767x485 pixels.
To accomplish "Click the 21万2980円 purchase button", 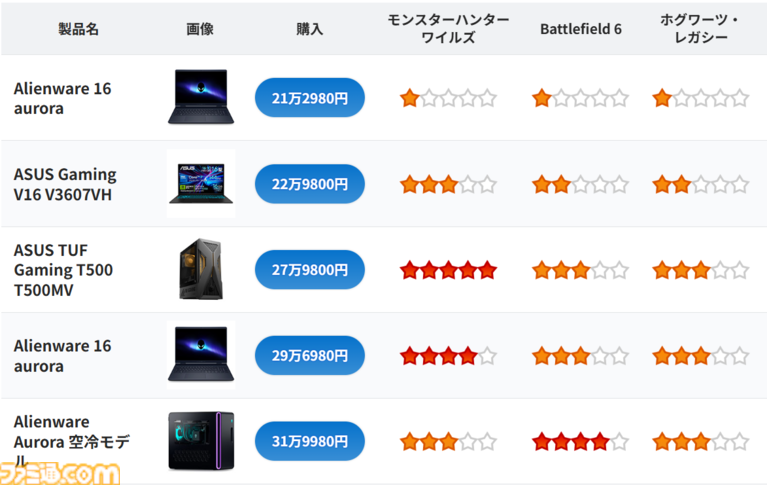I will click(309, 98).
